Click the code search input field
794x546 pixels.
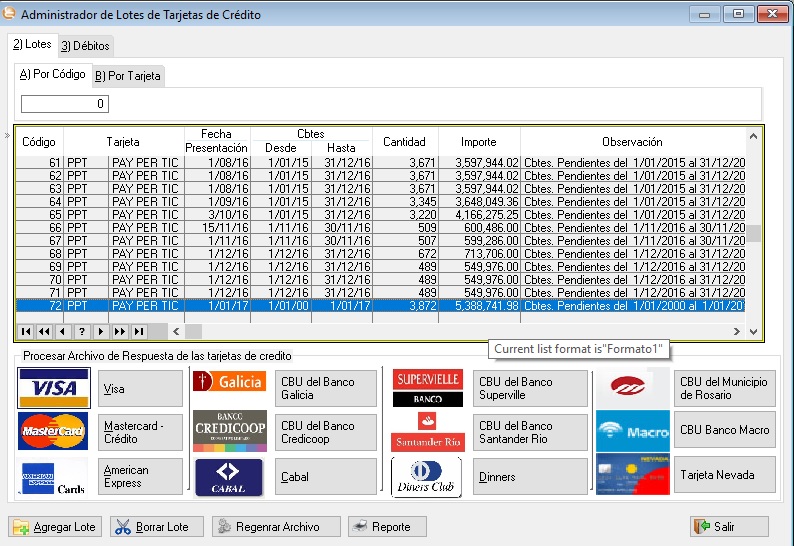[x=65, y=104]
